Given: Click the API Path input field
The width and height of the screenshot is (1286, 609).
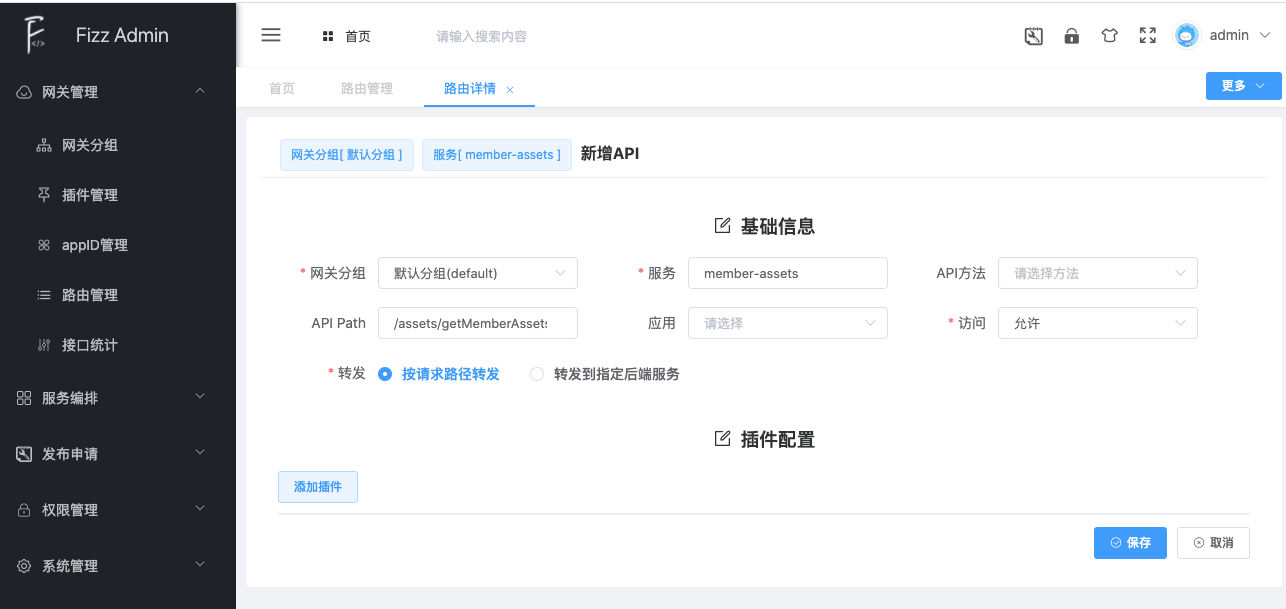Looking at the screenshot, I should point(477,323).
